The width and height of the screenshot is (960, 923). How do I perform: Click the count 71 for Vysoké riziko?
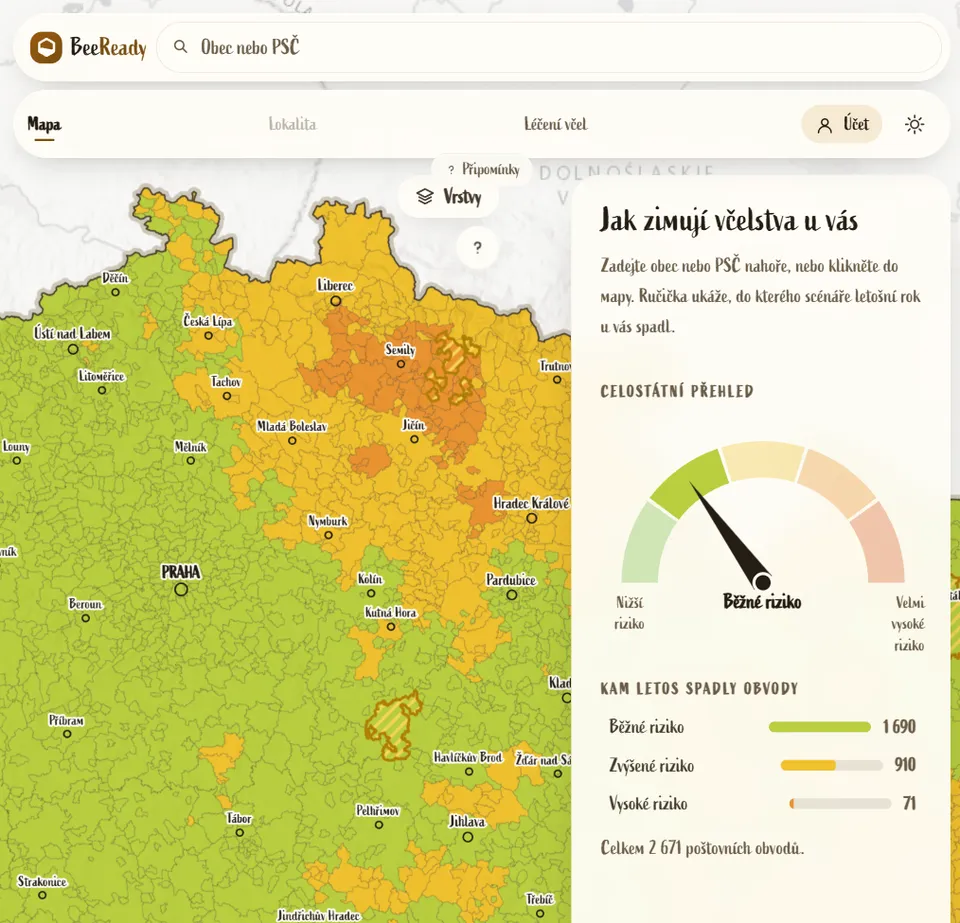click(909, 803)
